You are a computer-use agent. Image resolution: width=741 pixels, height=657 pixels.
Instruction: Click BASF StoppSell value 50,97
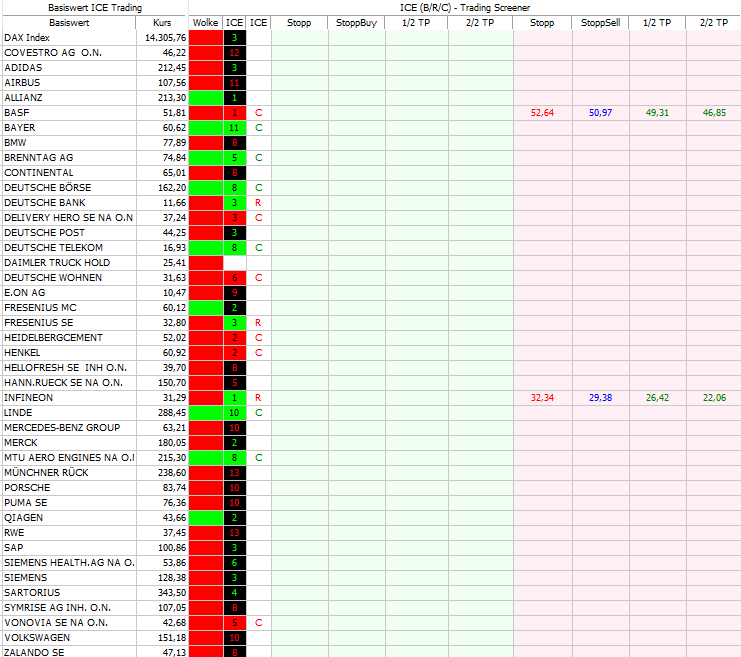tap(600, 113)
